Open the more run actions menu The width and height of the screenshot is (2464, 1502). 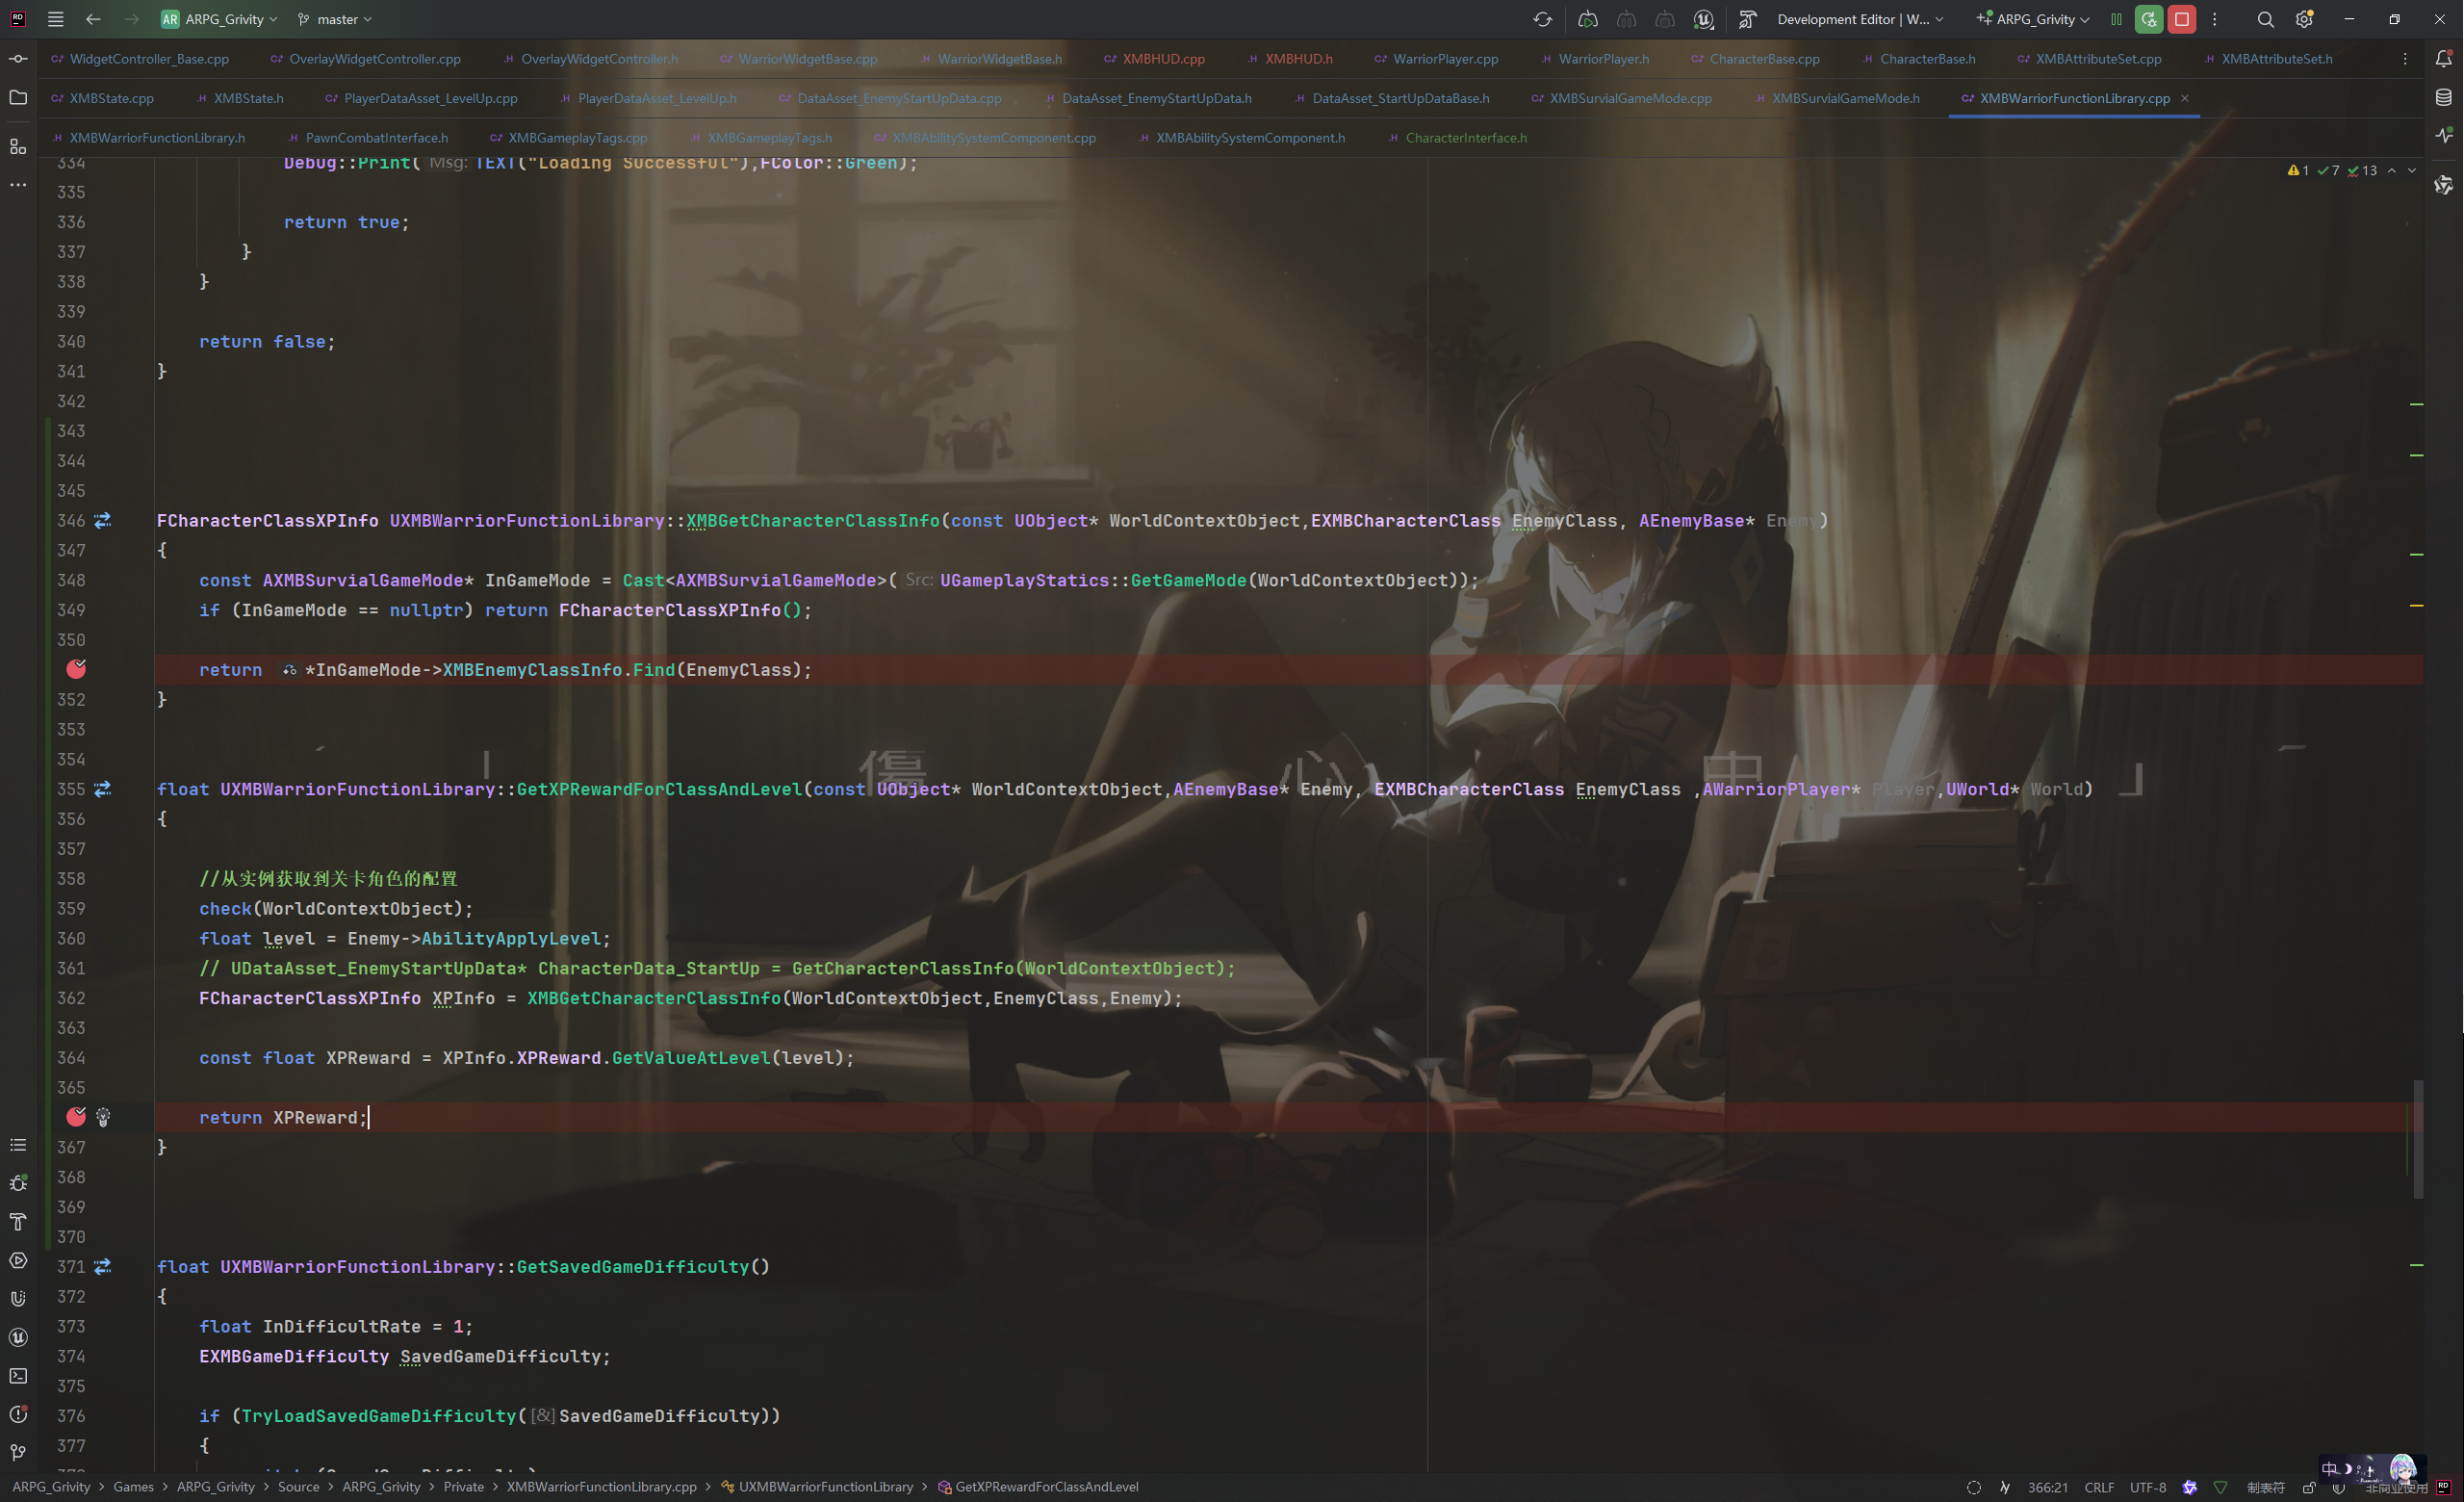pyautogui.click(x=2214, y=19)
